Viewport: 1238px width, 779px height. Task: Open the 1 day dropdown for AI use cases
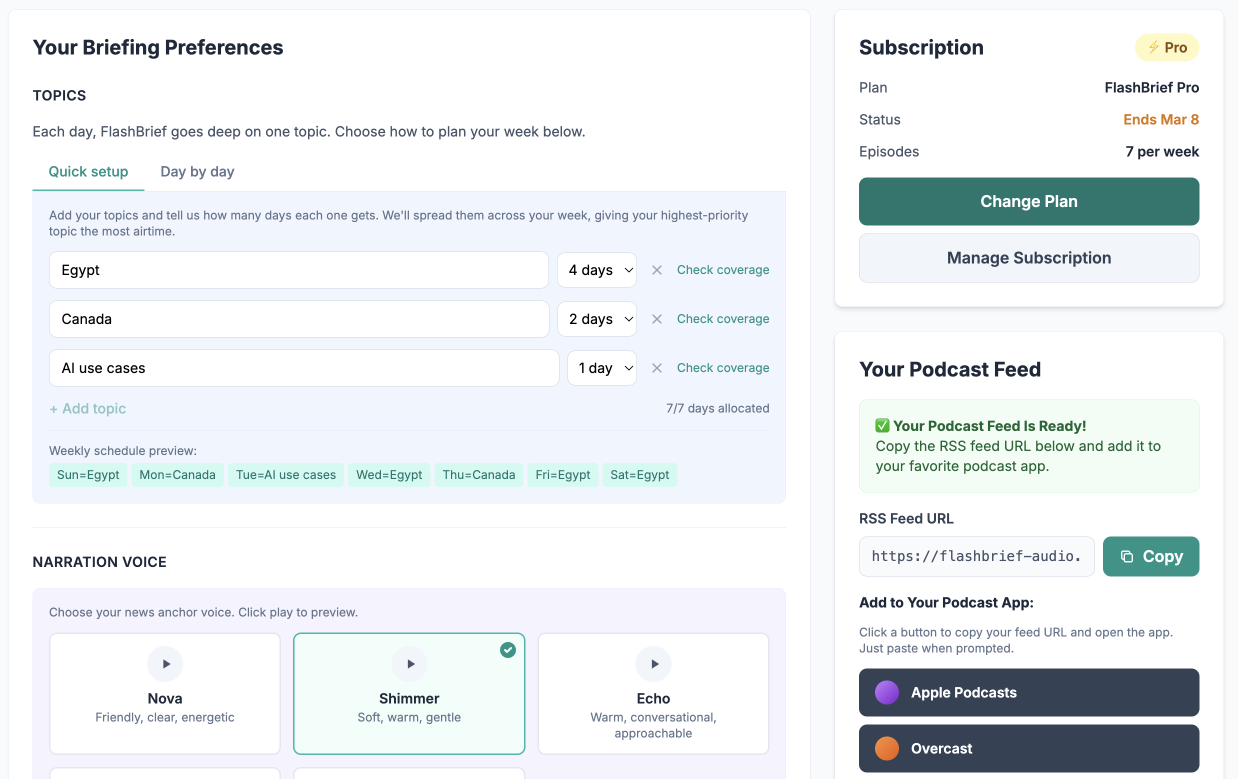coord(602,367)
